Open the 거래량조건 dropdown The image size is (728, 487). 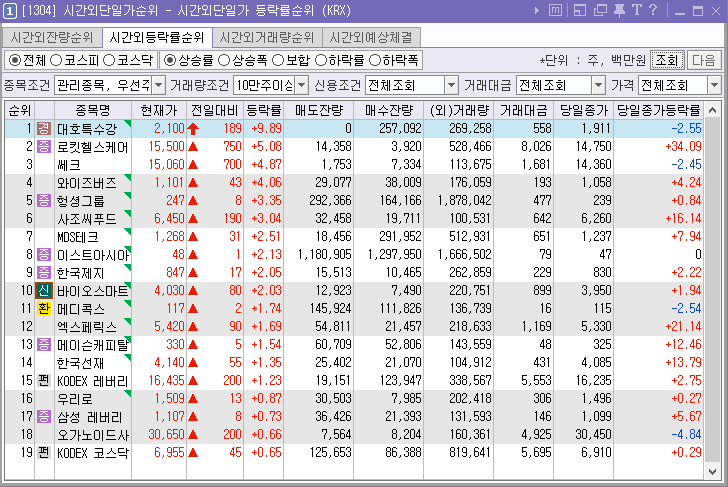coord(302,85)
